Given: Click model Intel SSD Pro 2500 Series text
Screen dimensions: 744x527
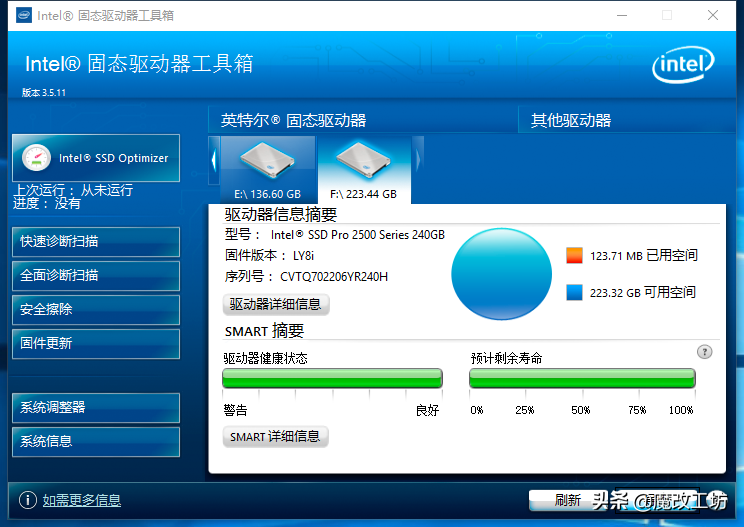Looking at the screenshot, I should point(358,235).
